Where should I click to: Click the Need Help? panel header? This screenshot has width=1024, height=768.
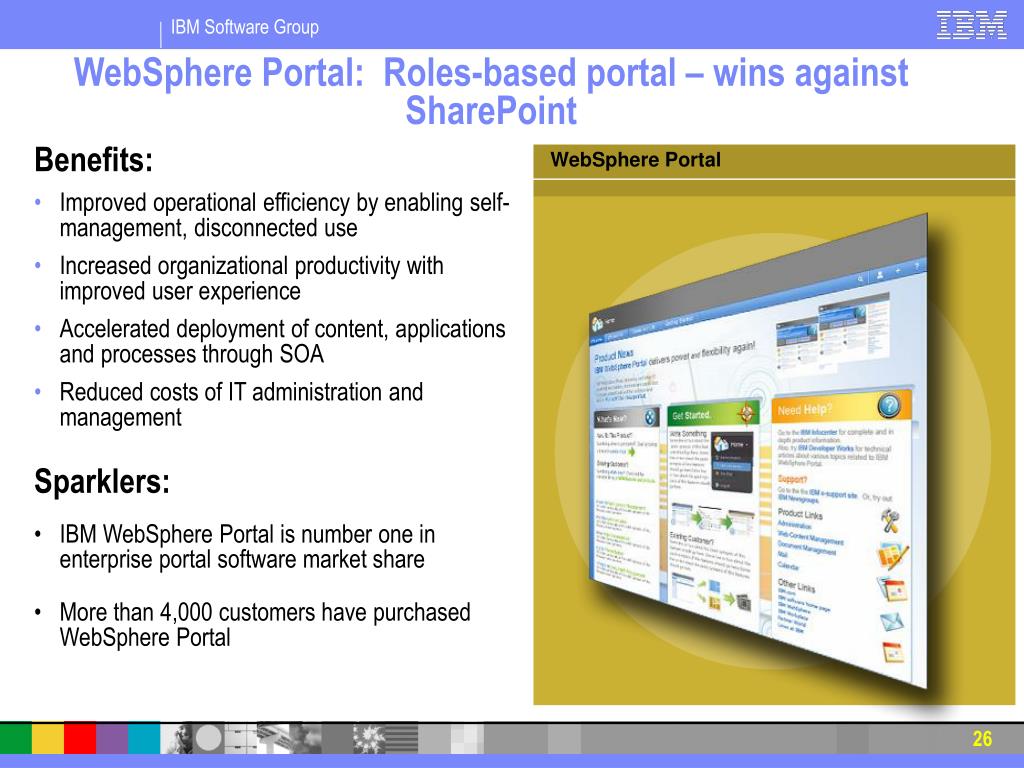pos(841,408)
